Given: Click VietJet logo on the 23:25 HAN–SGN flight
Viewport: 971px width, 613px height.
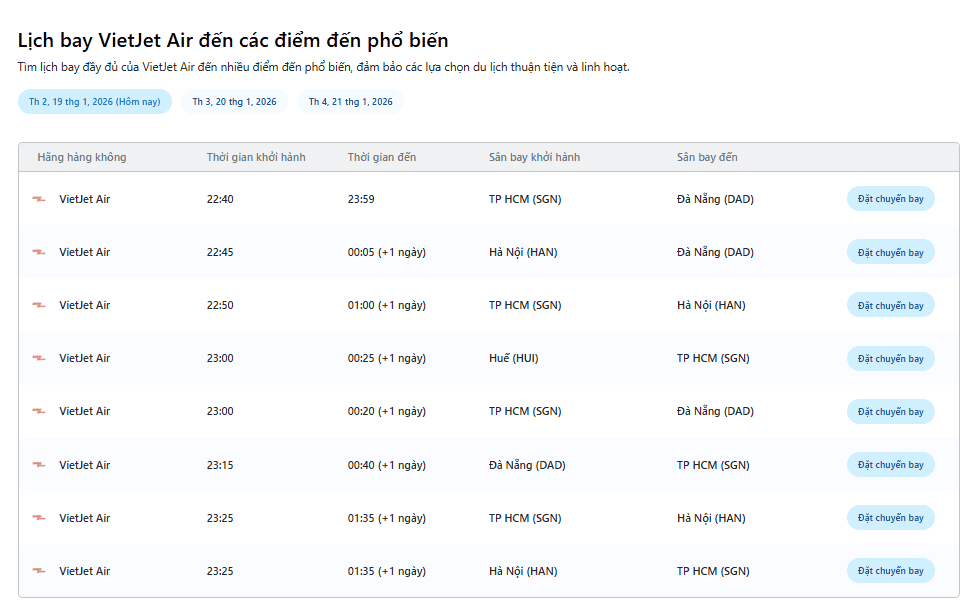Looking at the screenshot, I should pos(39,571).
